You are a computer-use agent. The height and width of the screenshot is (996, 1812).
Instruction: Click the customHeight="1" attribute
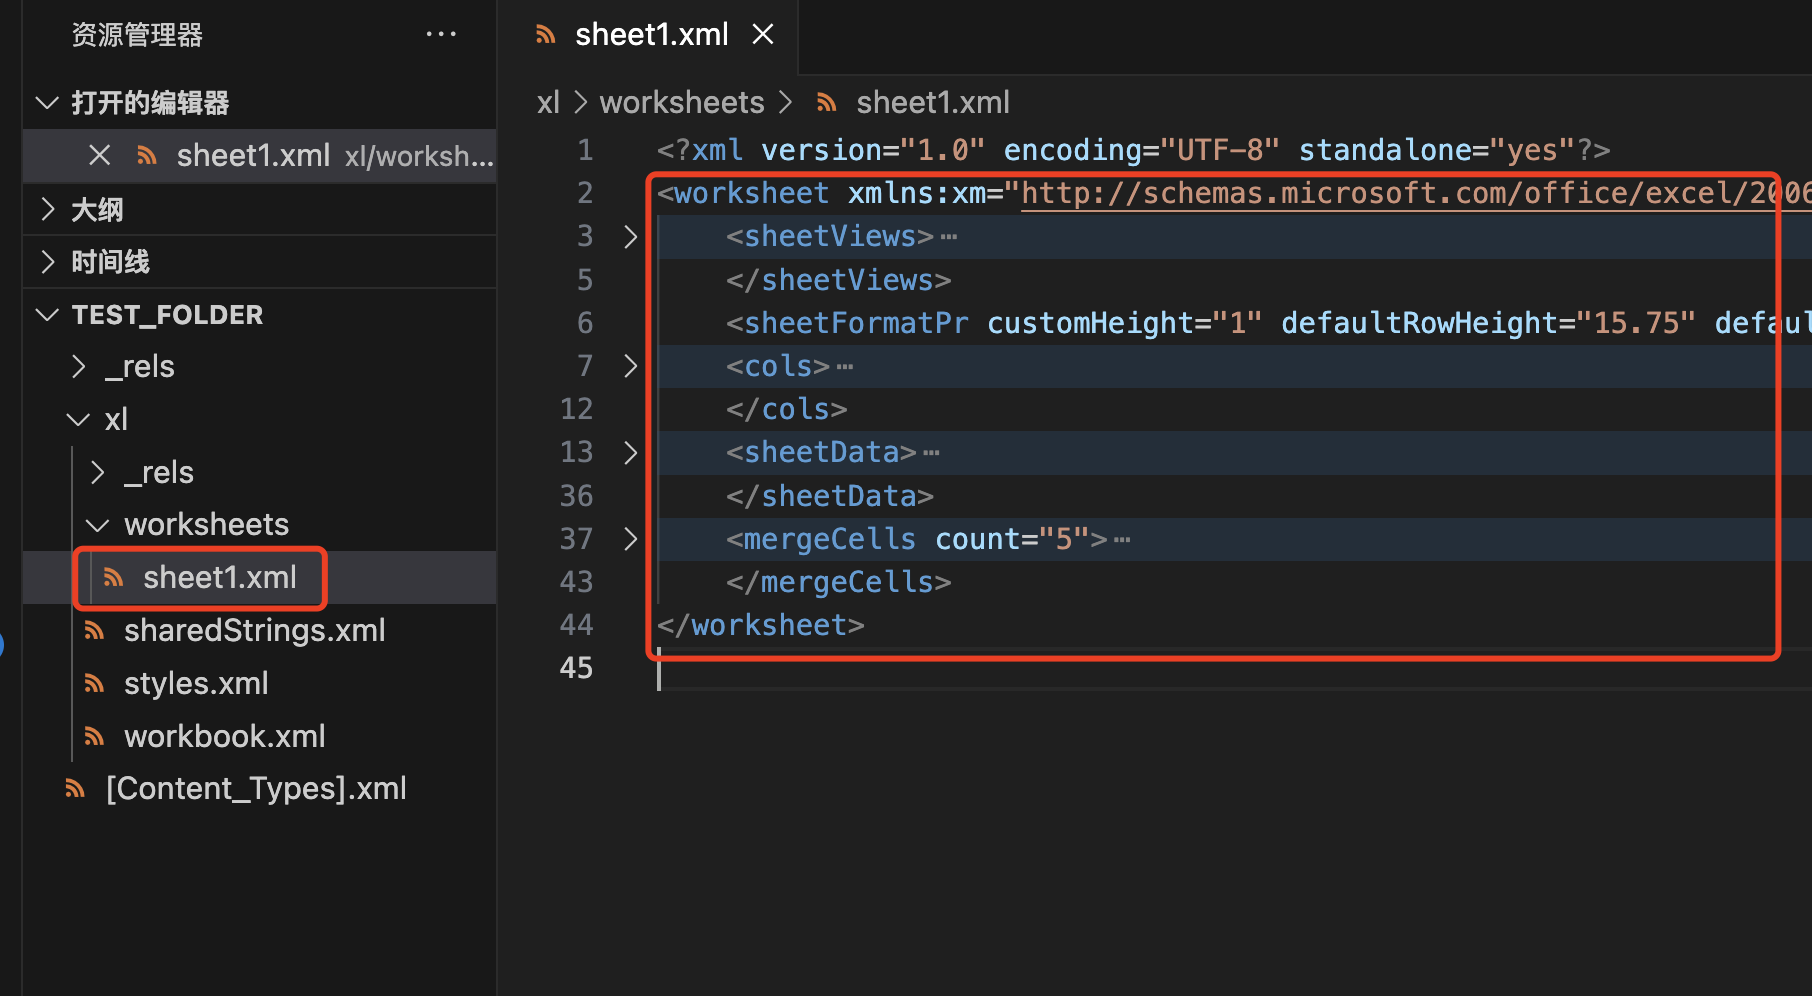click(x=1125, y=323)
